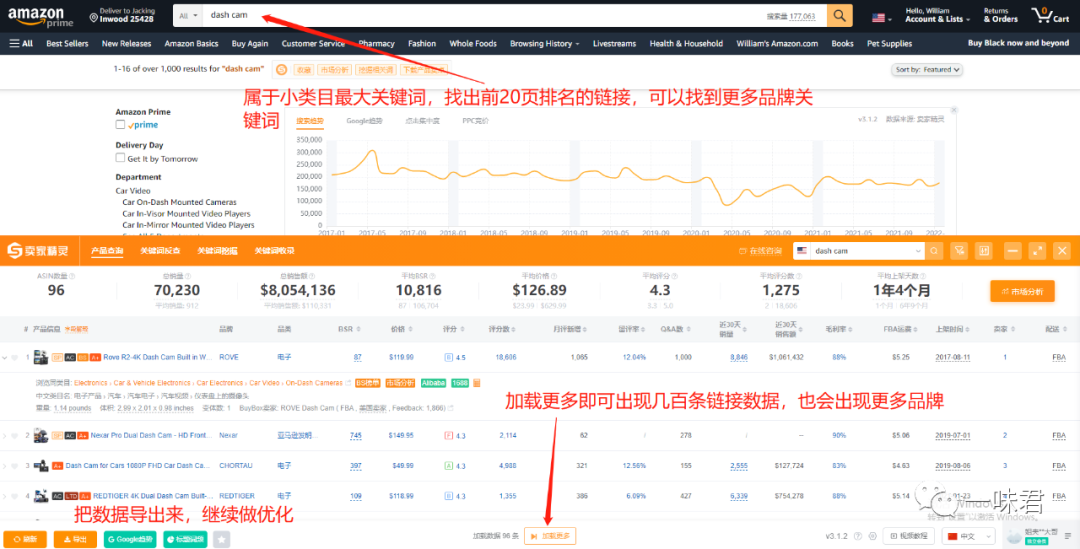This screenshot has width=1080, height=549.
Task: Switch chart to the PPC竞价 tab
Action: 475,121
